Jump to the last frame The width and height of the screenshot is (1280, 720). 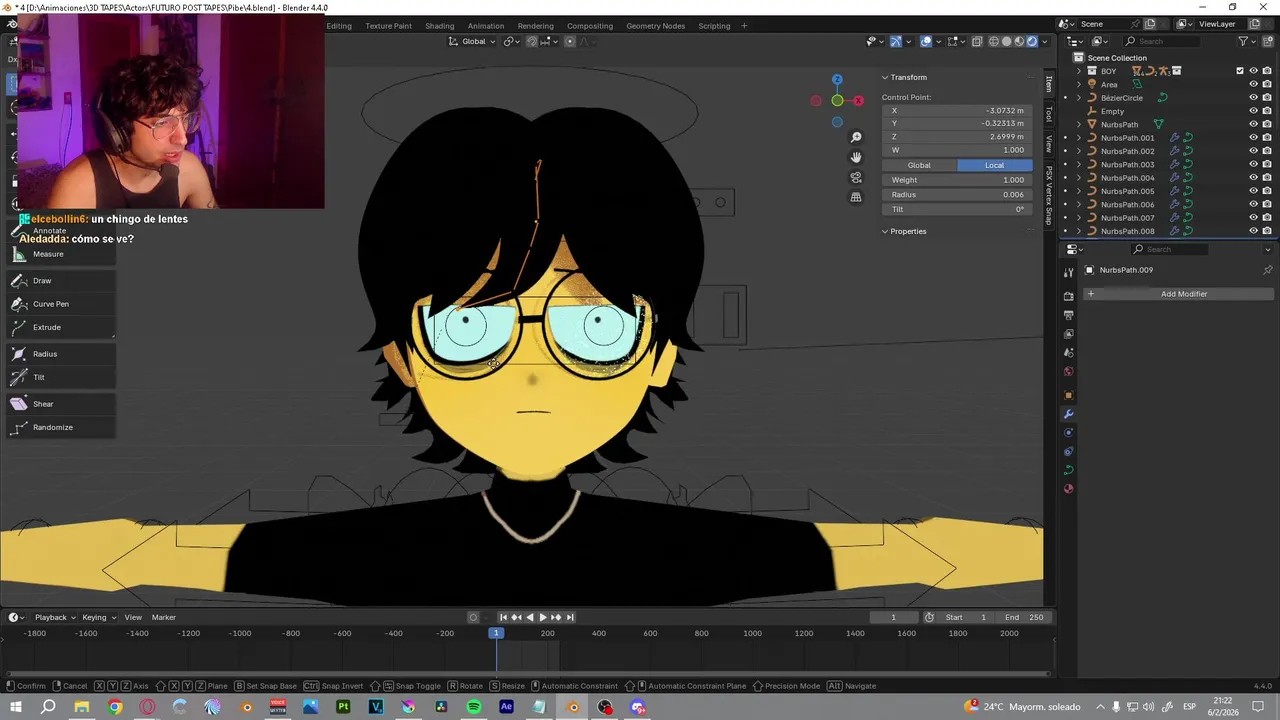[x=570, y=617]
